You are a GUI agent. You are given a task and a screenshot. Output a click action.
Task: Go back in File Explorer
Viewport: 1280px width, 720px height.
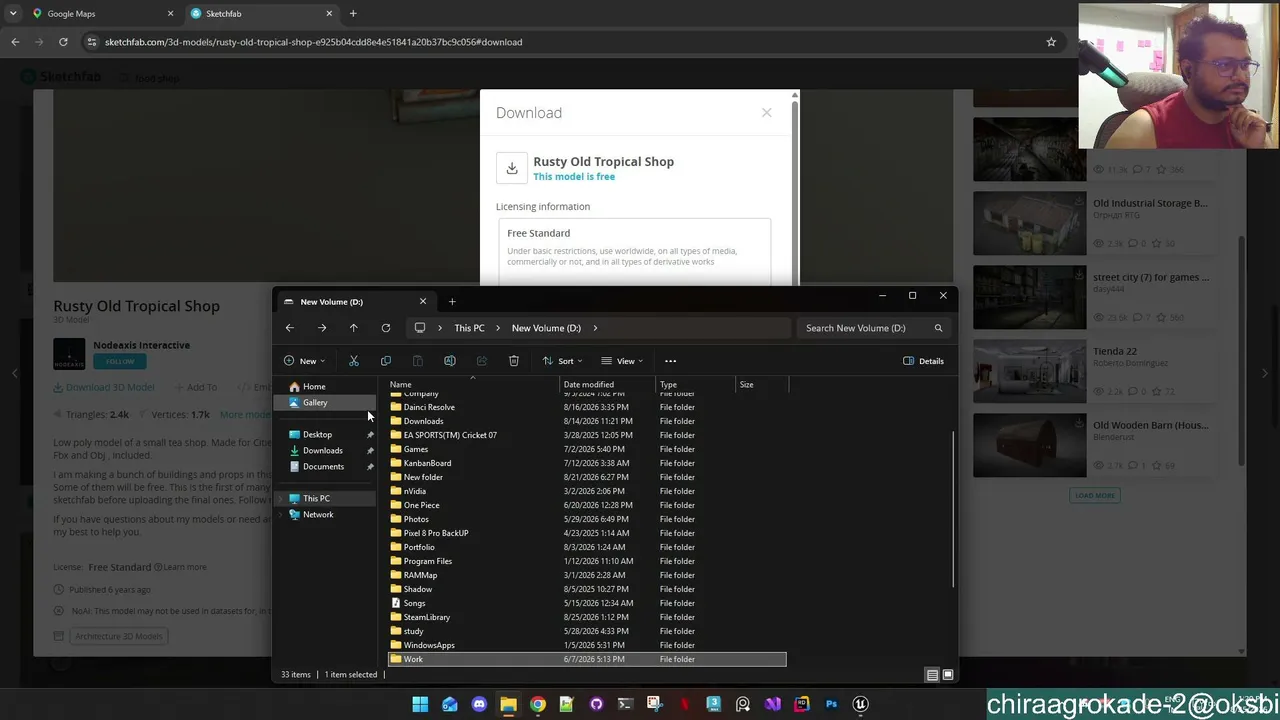click(290, 328)
